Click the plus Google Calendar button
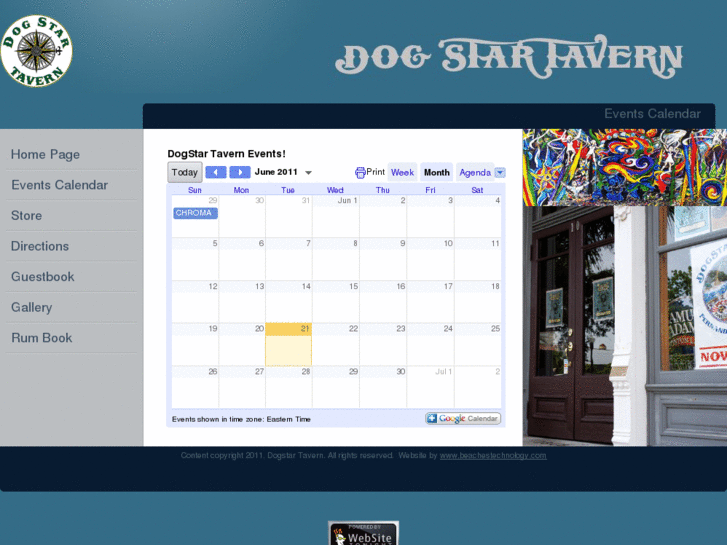This screenshot has height=545, width=727. coord(463,418)
